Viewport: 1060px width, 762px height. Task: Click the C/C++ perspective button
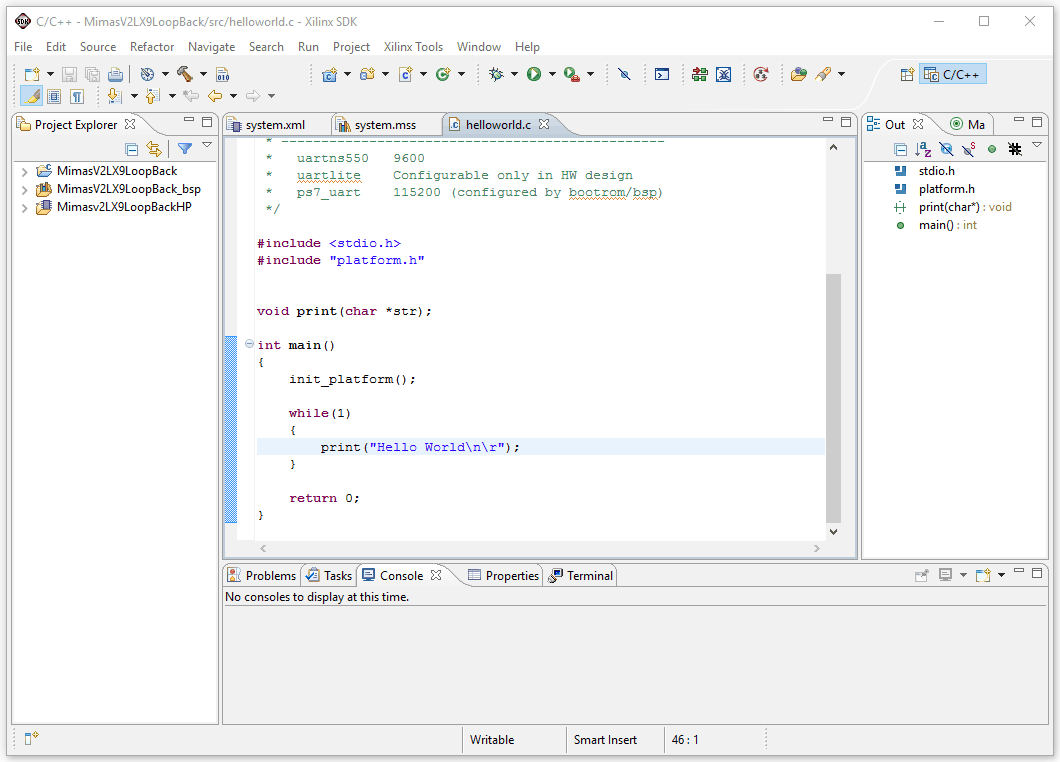pos(953,74)
